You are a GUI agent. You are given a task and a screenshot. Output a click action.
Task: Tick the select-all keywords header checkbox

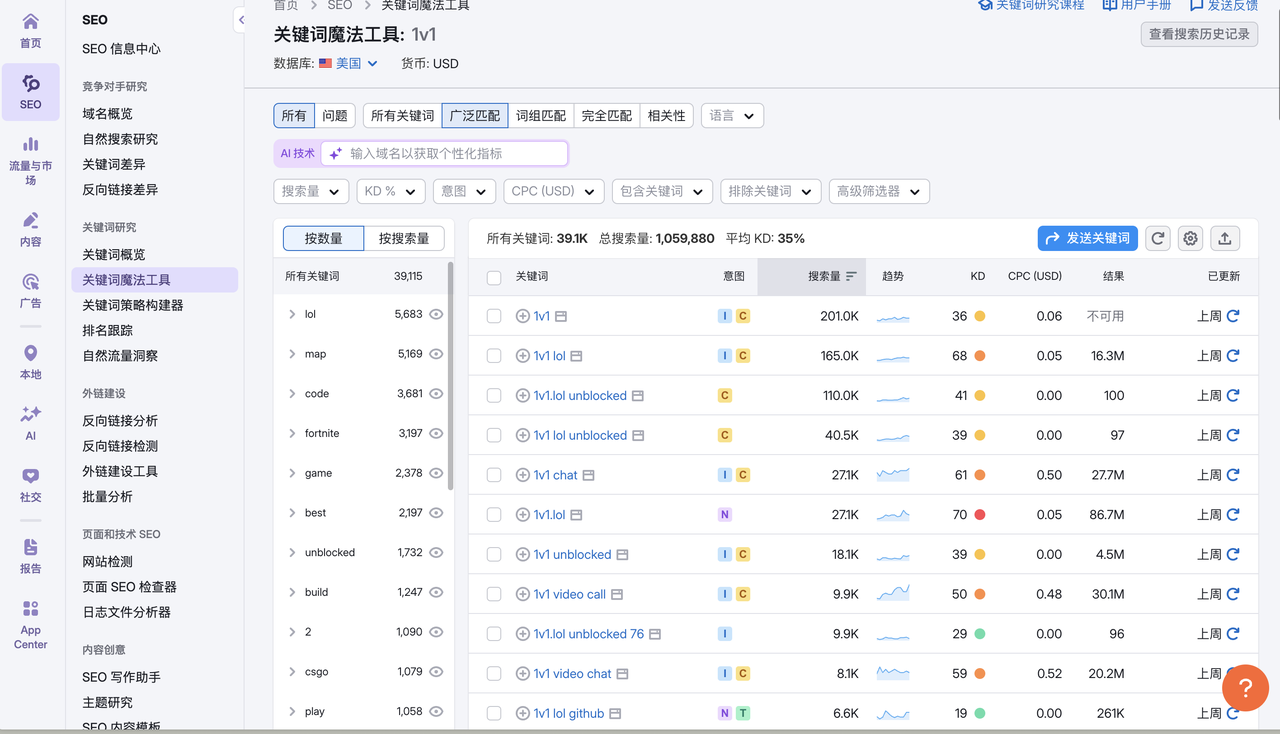[x=494, y=277]
